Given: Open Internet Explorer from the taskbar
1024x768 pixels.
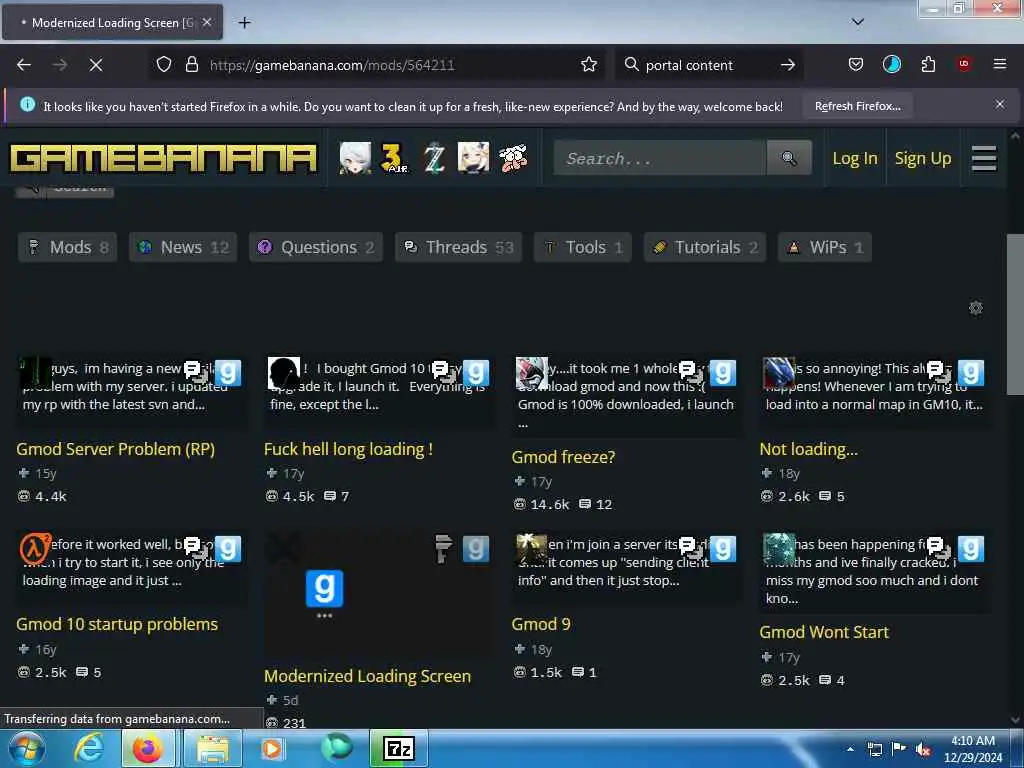Looking at the screenshot, I should point(88,748).
